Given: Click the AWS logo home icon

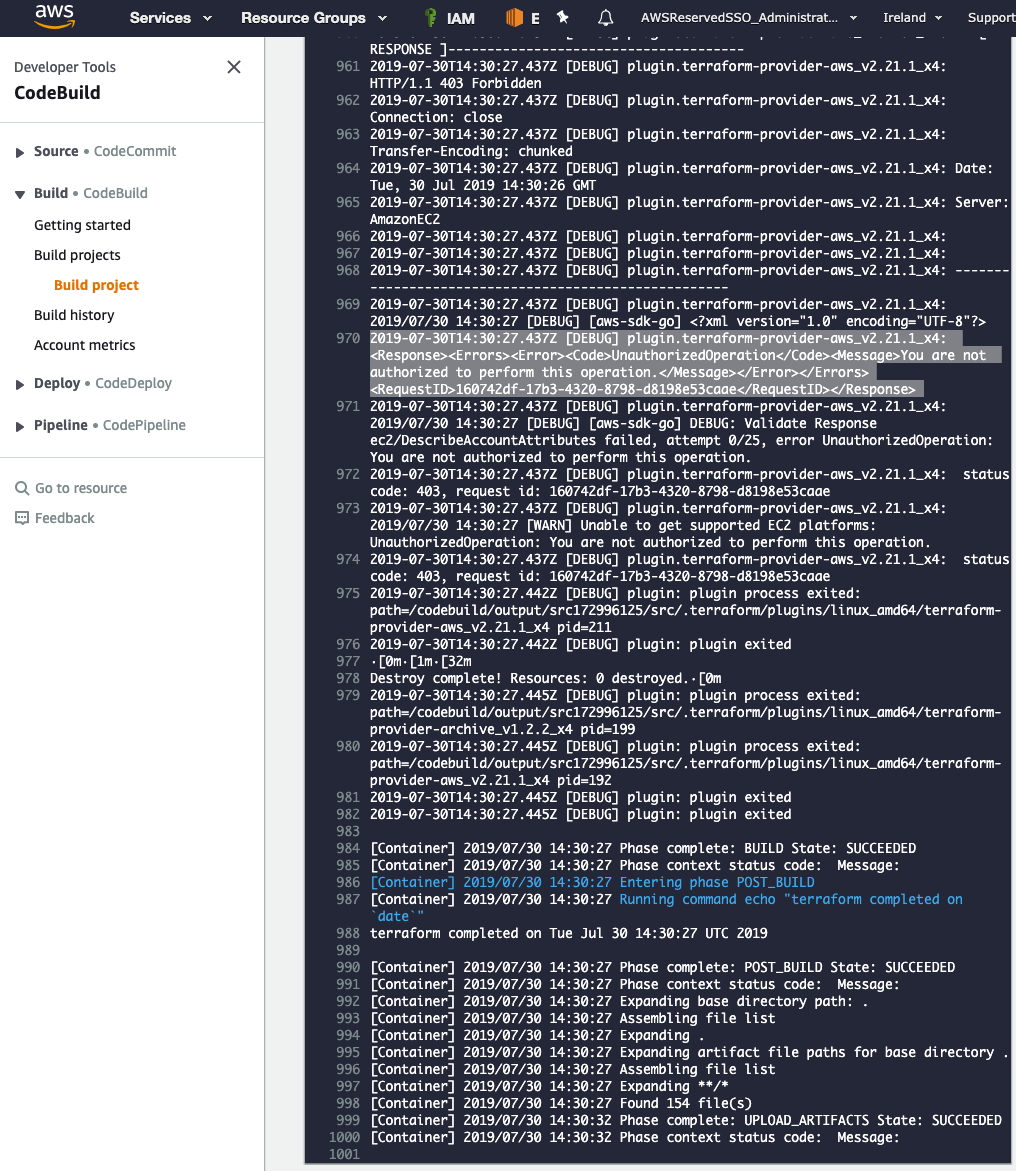Looking at the screenshot, I should (x=55, y=16).
